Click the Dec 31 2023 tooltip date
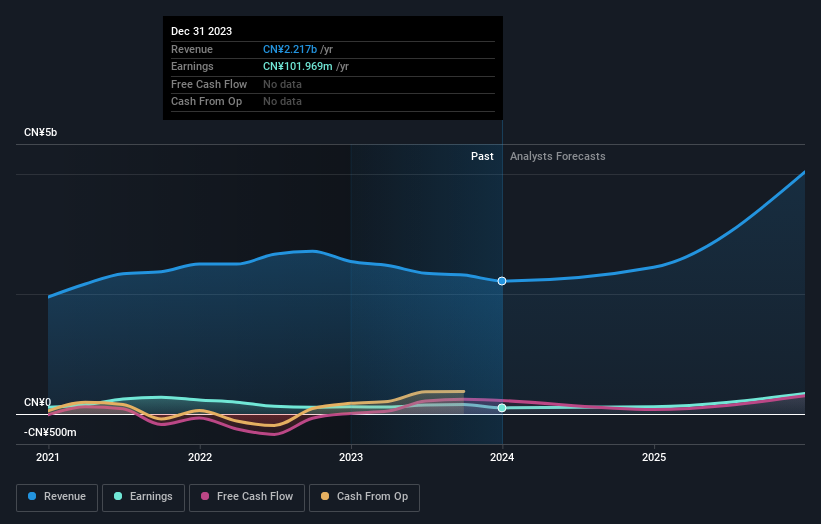The width and height of the screenshot is (821, 524). click(x=202, y=31)
